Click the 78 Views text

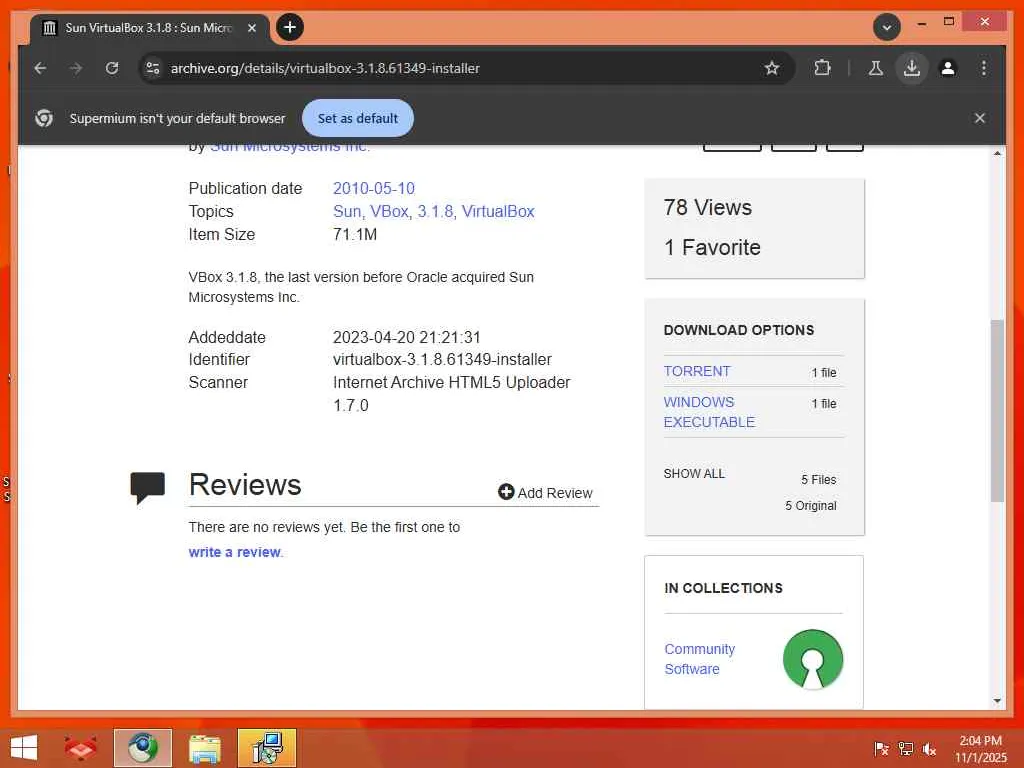(707, 207)
